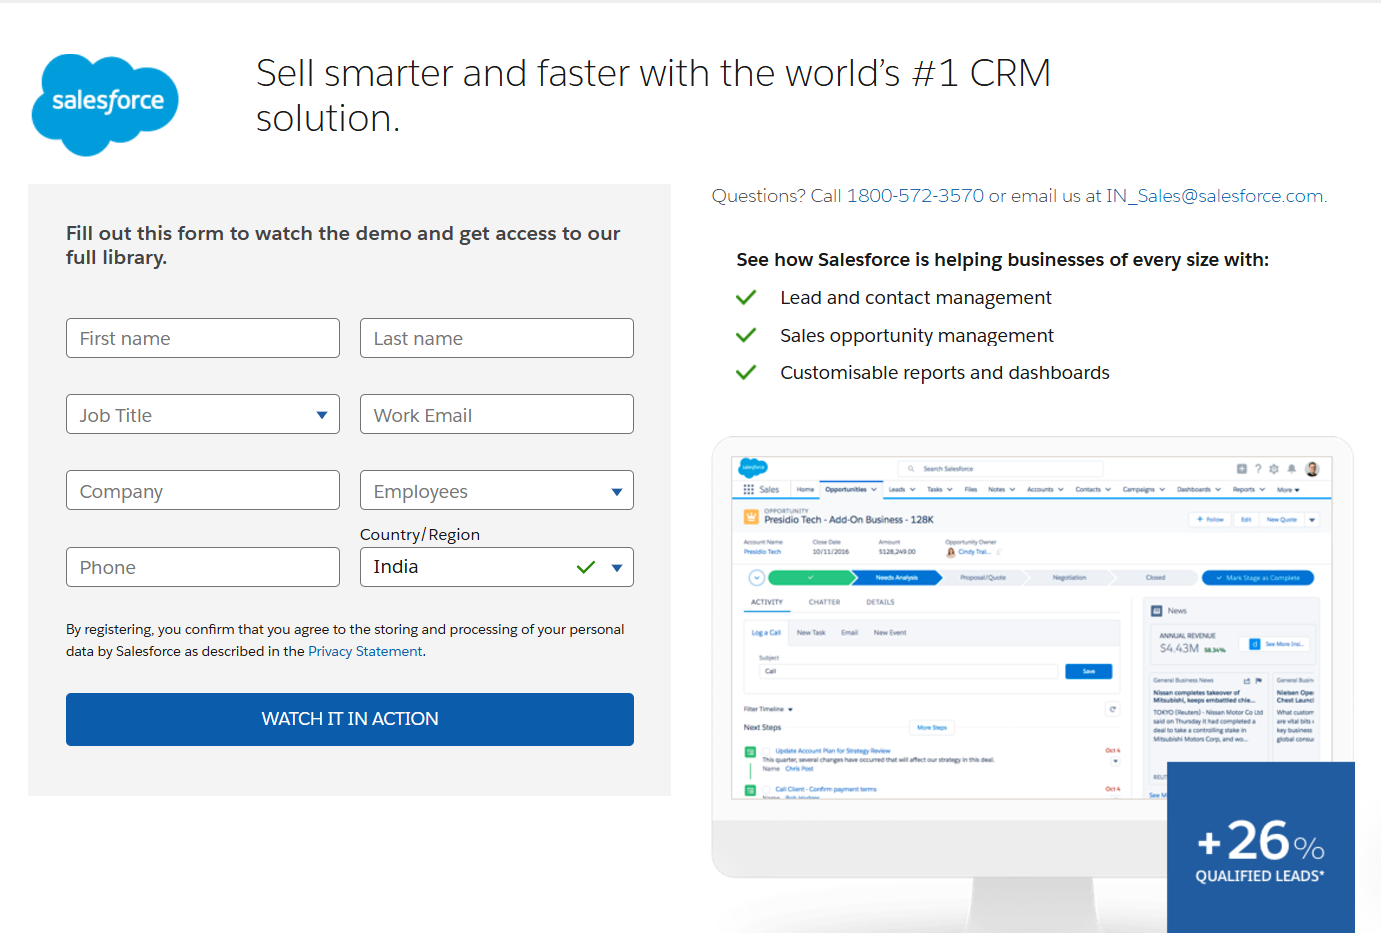Click 'Customisable reports and dashboards' text
Screen dimensions: 1381x933
945,372
